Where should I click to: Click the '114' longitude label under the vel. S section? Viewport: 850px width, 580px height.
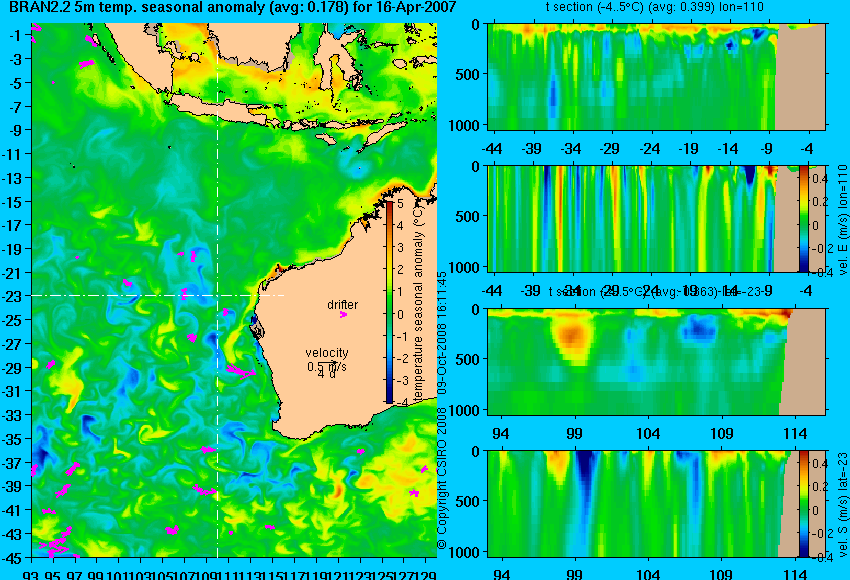pos(795,573)
